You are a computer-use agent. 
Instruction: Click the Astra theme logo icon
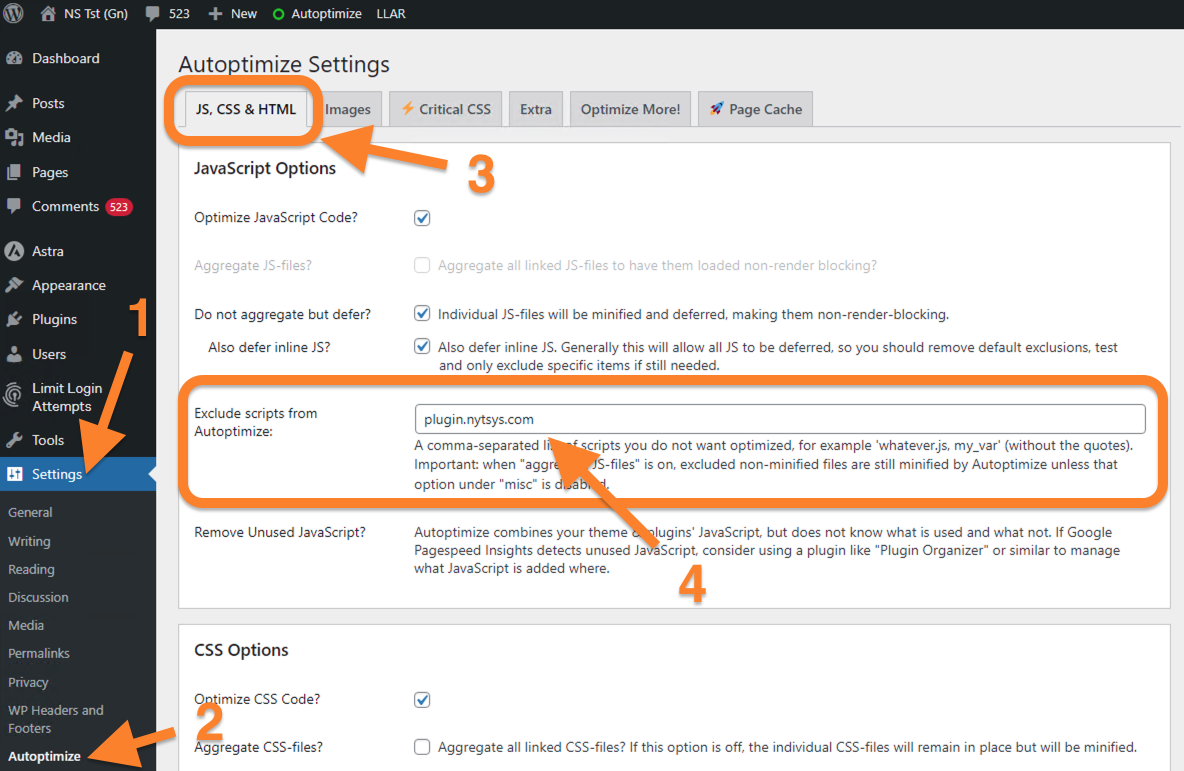click(14, 251)
